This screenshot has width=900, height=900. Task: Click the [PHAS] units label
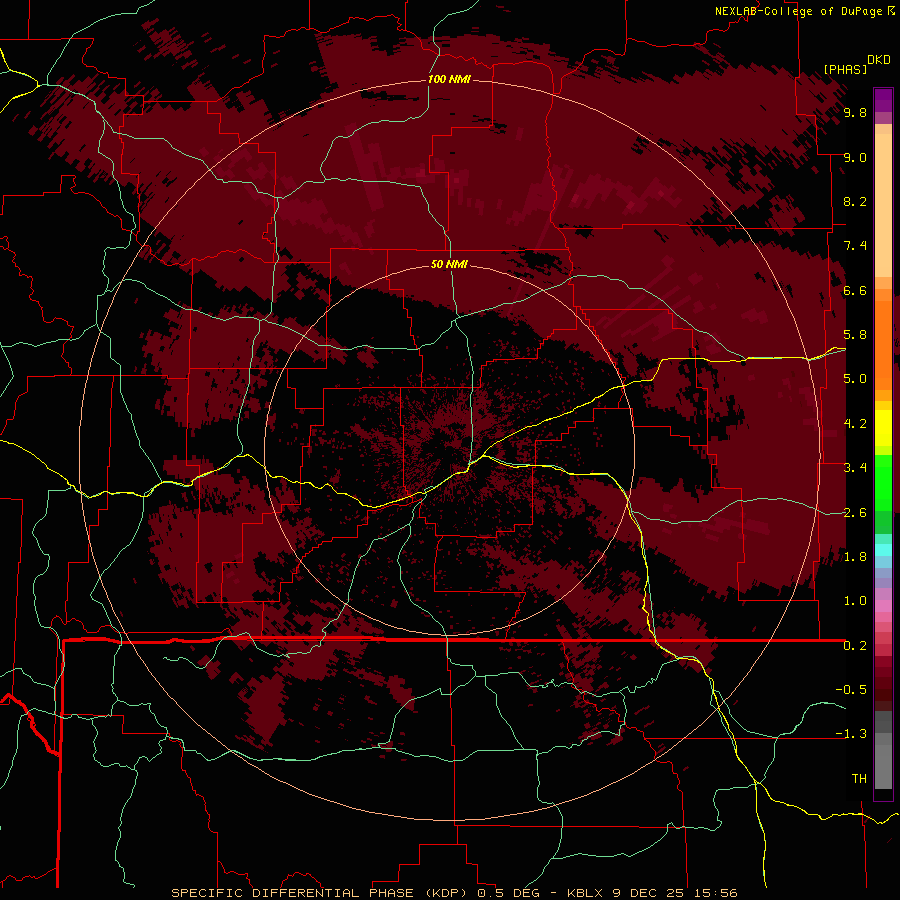845,69
